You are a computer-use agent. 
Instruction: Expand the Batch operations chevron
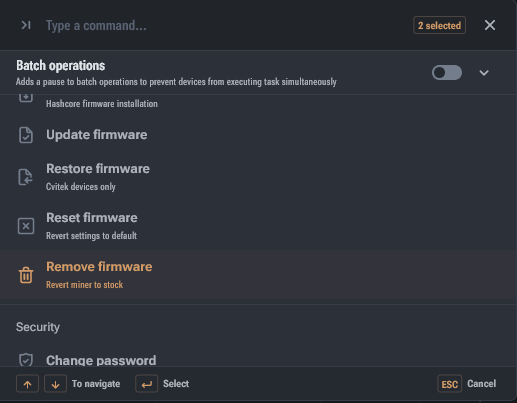pyautogui.click(x=484, y=73)
